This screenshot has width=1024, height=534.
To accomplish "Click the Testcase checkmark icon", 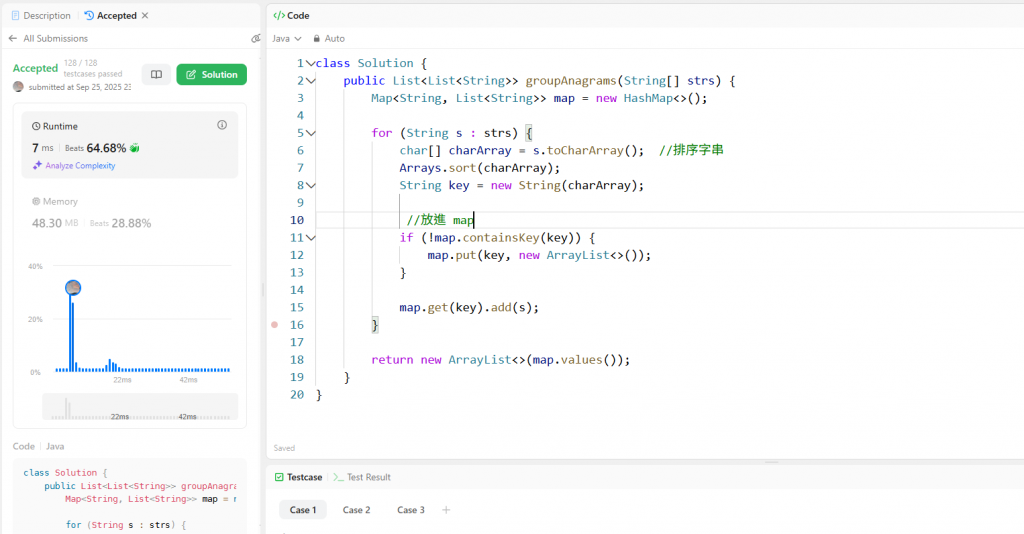I will 279,477.
